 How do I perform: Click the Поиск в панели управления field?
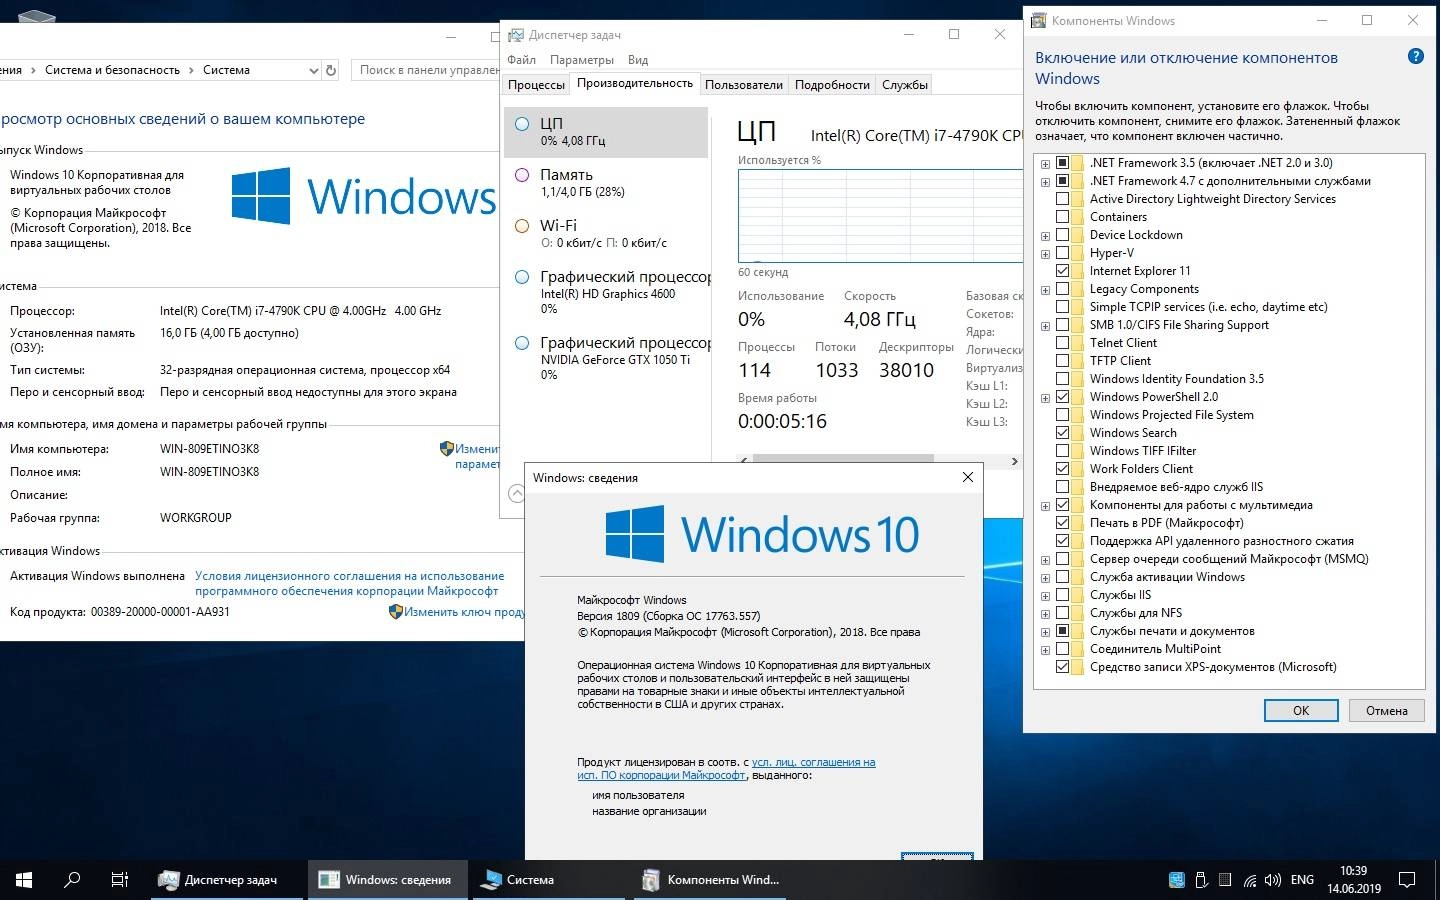(x=428, y=70)
